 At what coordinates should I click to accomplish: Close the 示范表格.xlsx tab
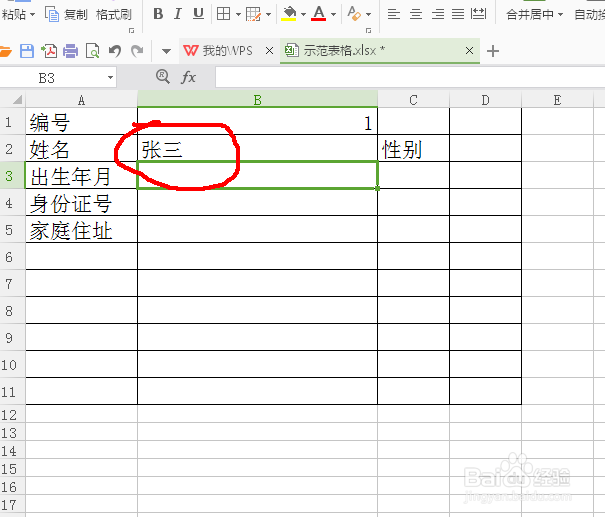[469, 51]
